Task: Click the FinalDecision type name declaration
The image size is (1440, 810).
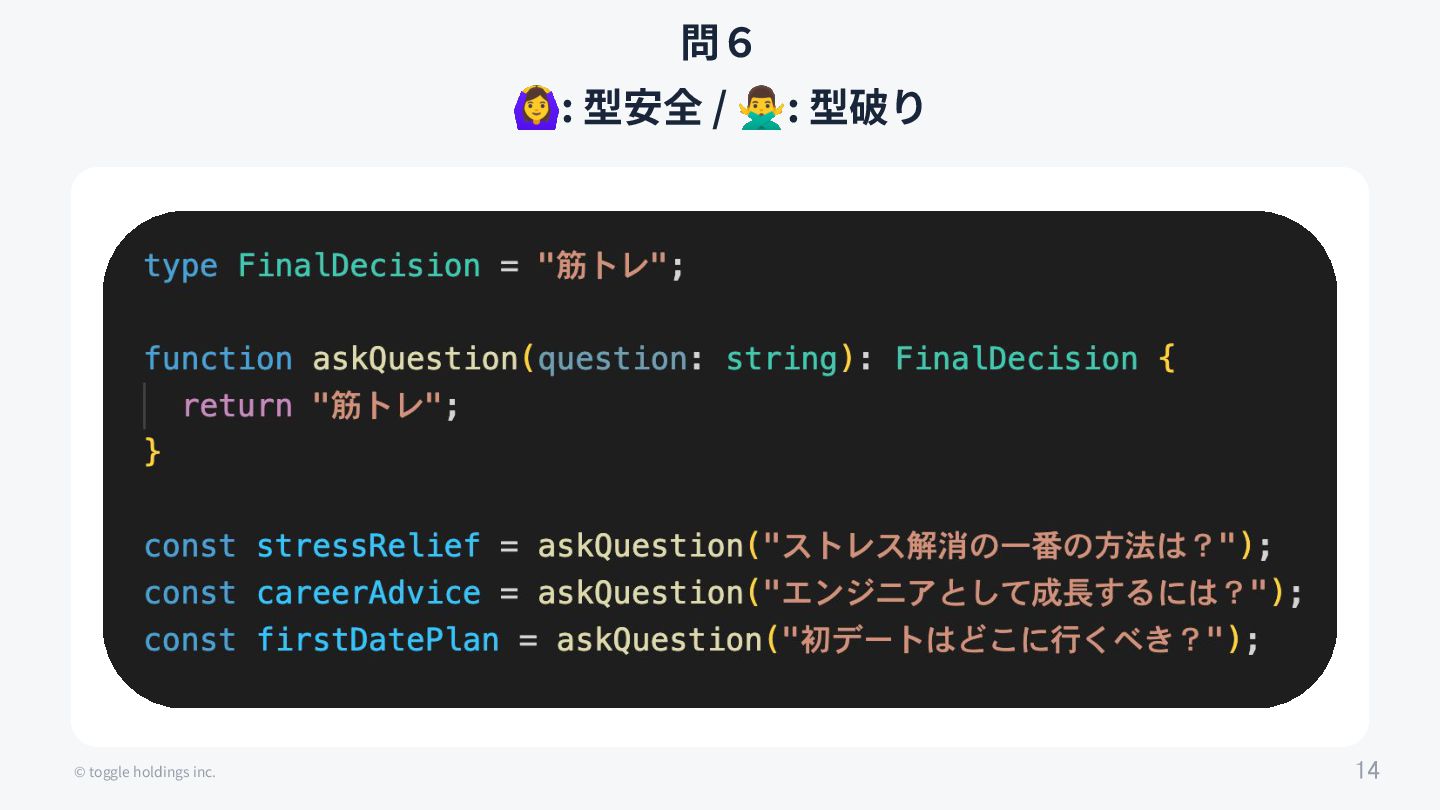Action: (359, 266)
